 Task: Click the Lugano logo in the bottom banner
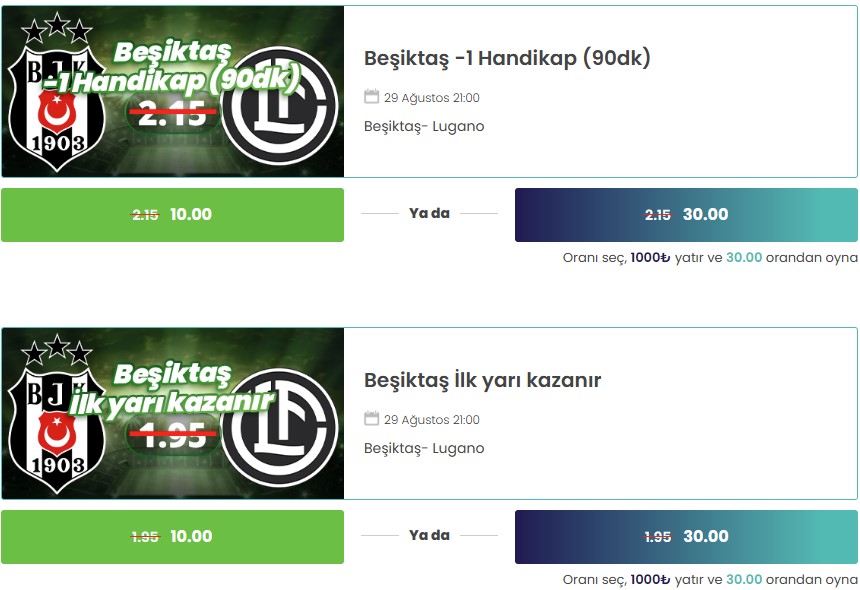pos(280,427)
